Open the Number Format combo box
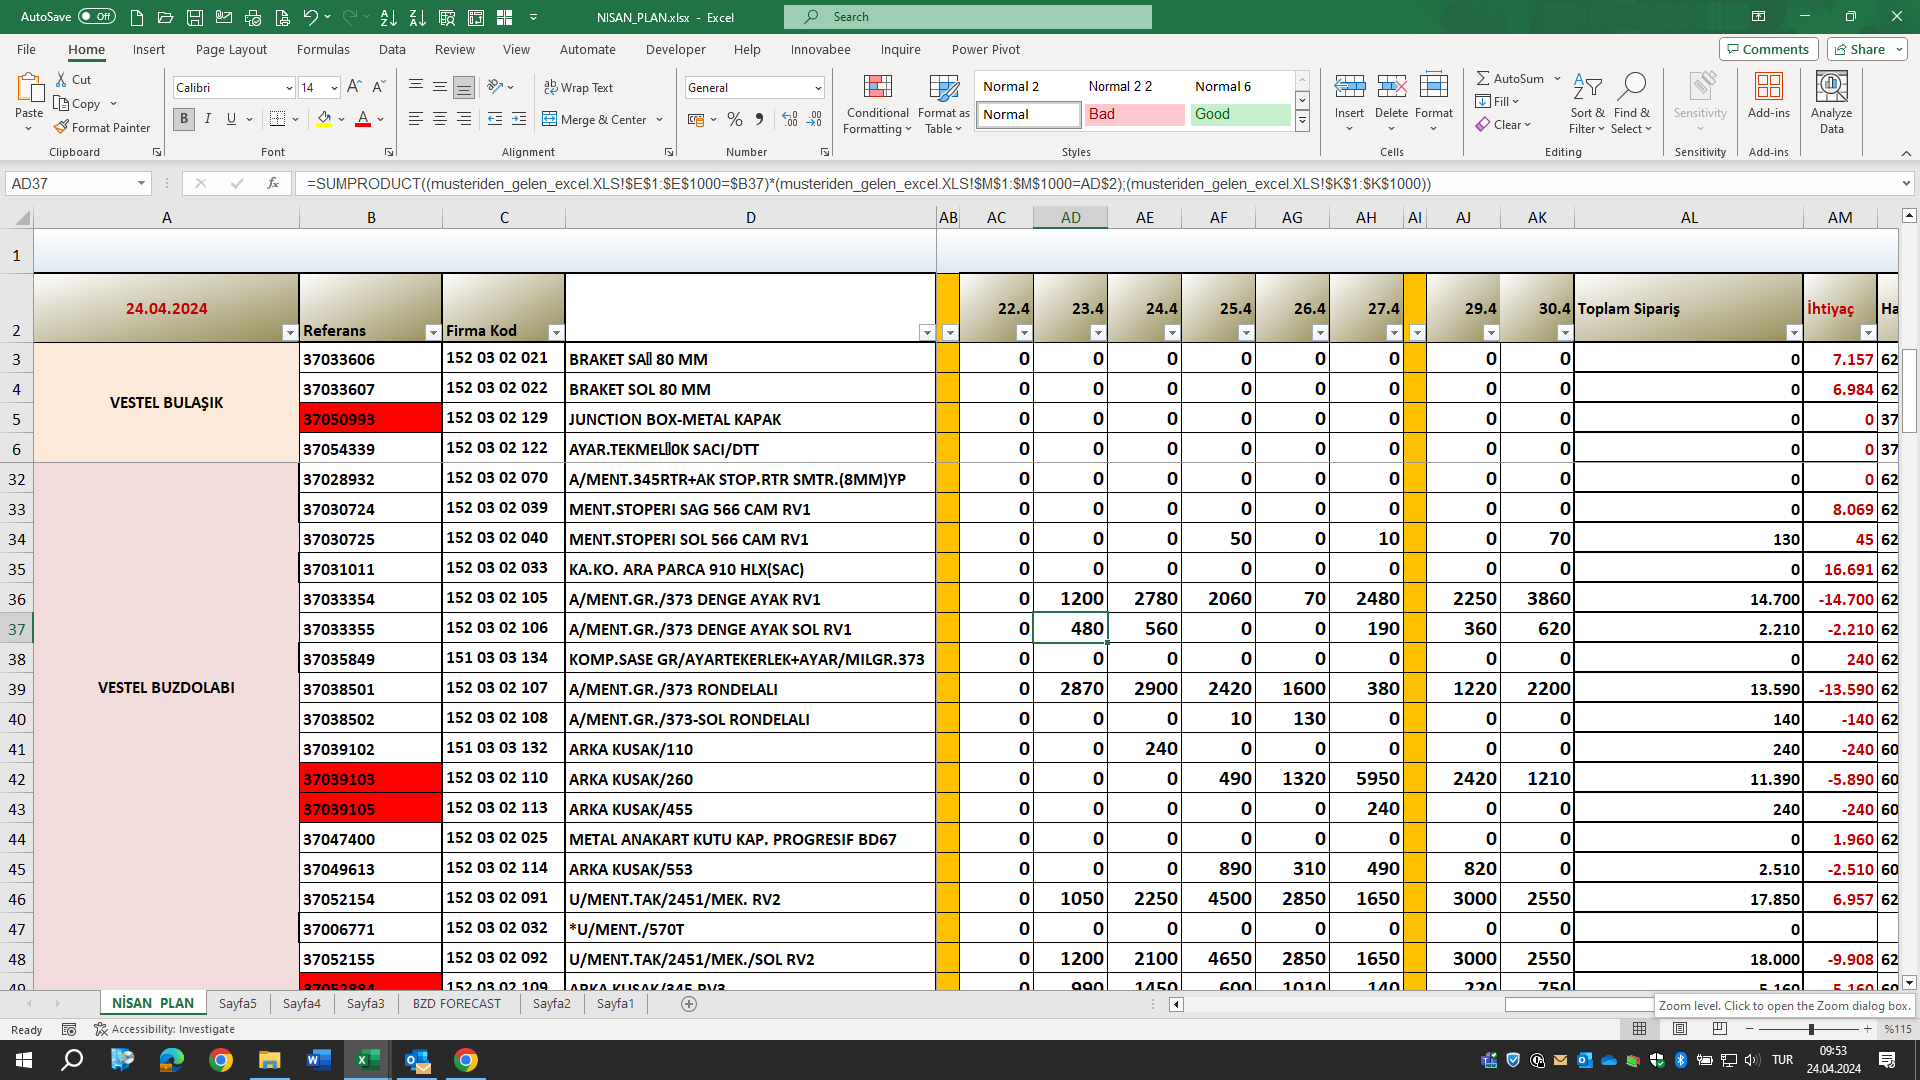Image resolution: width=1920 pixels, height=1080 pixels. [x=755, y=87]
